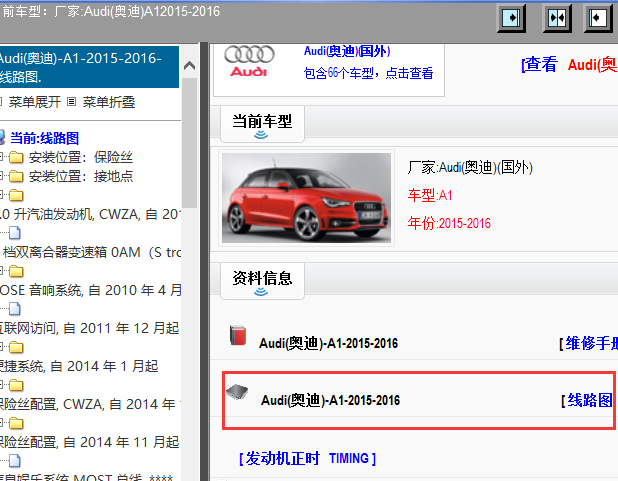Click the gray chip icon next to the wiring diagram entry
This screenshot has height=481, width=618.
tap(237, 392)
